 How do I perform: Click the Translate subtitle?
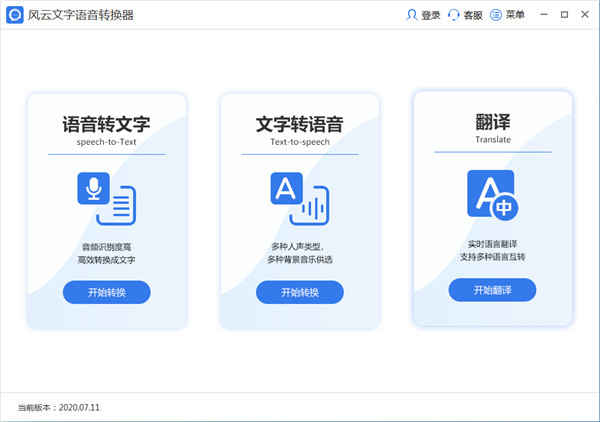493,140
